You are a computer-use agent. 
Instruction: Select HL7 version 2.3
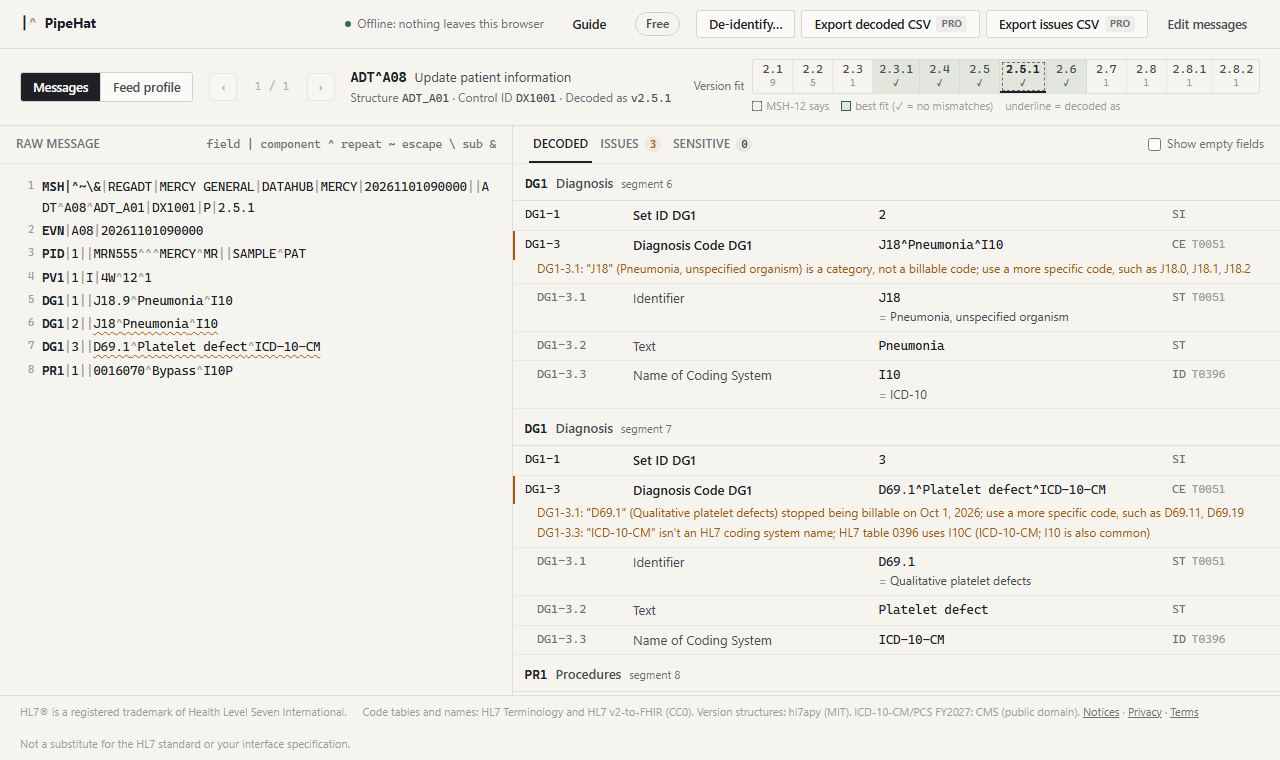coord(853,76)
